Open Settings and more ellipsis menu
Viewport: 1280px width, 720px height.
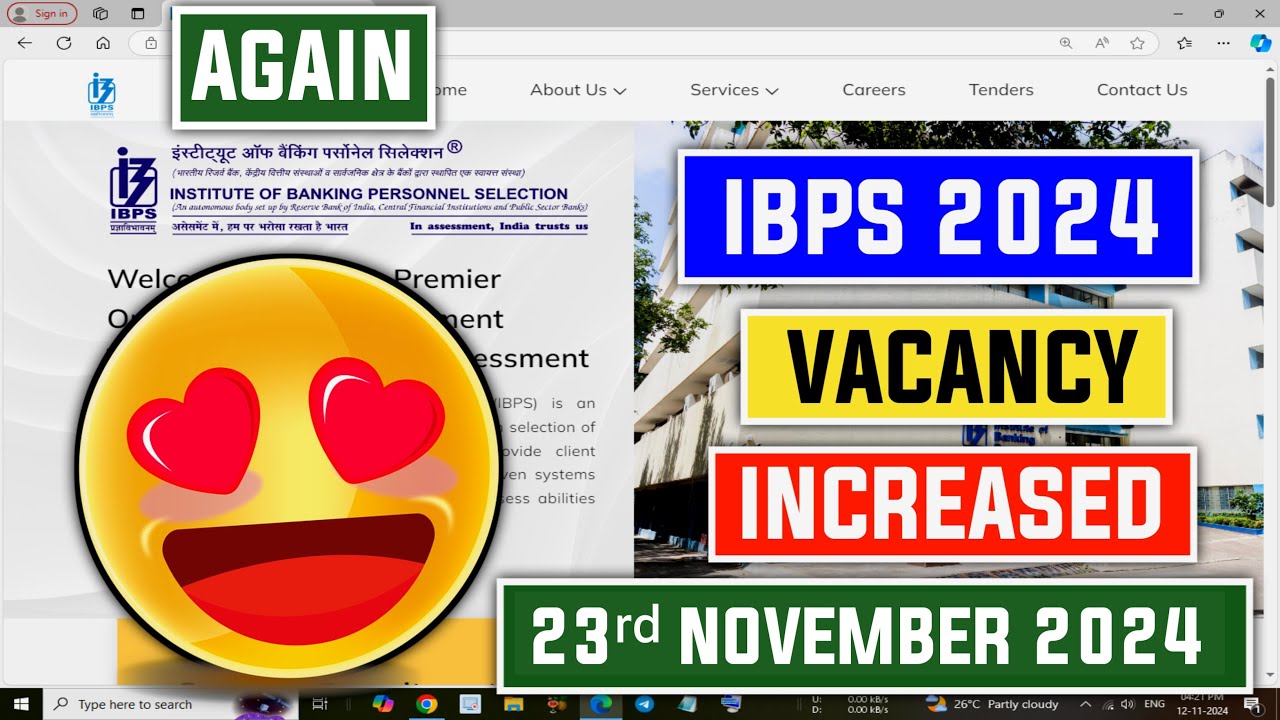[x=1223, y=43]
